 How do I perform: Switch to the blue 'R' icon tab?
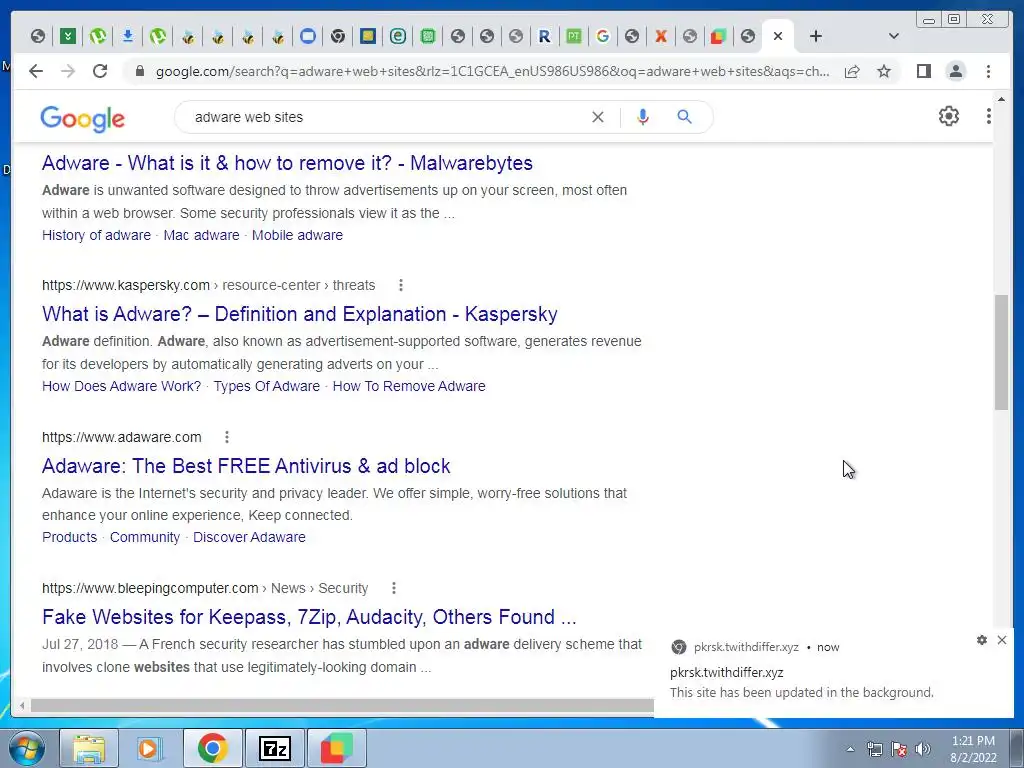pos(544,36)
